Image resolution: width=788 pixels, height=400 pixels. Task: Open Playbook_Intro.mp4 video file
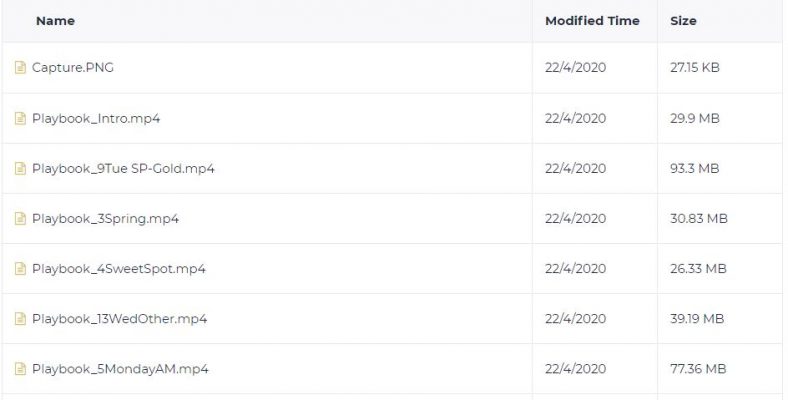(x=96, y=119)
